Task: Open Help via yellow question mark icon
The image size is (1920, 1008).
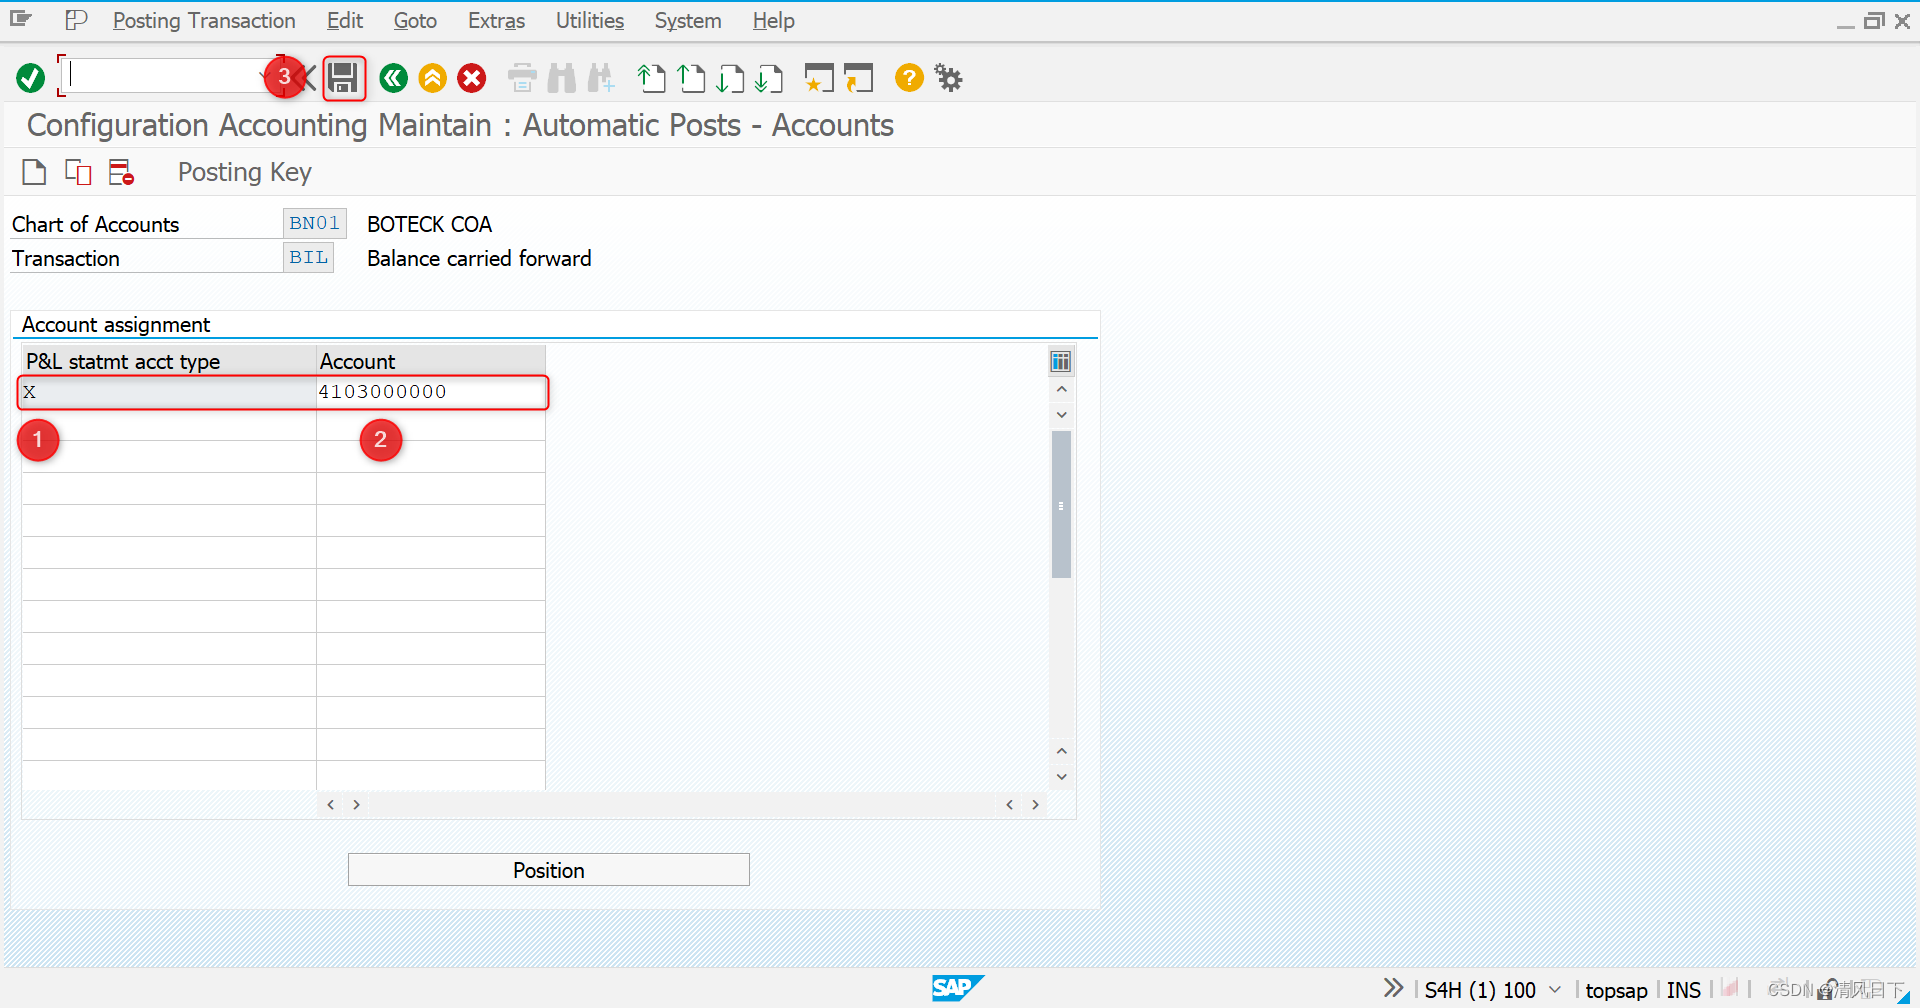Action: point(909,78)
